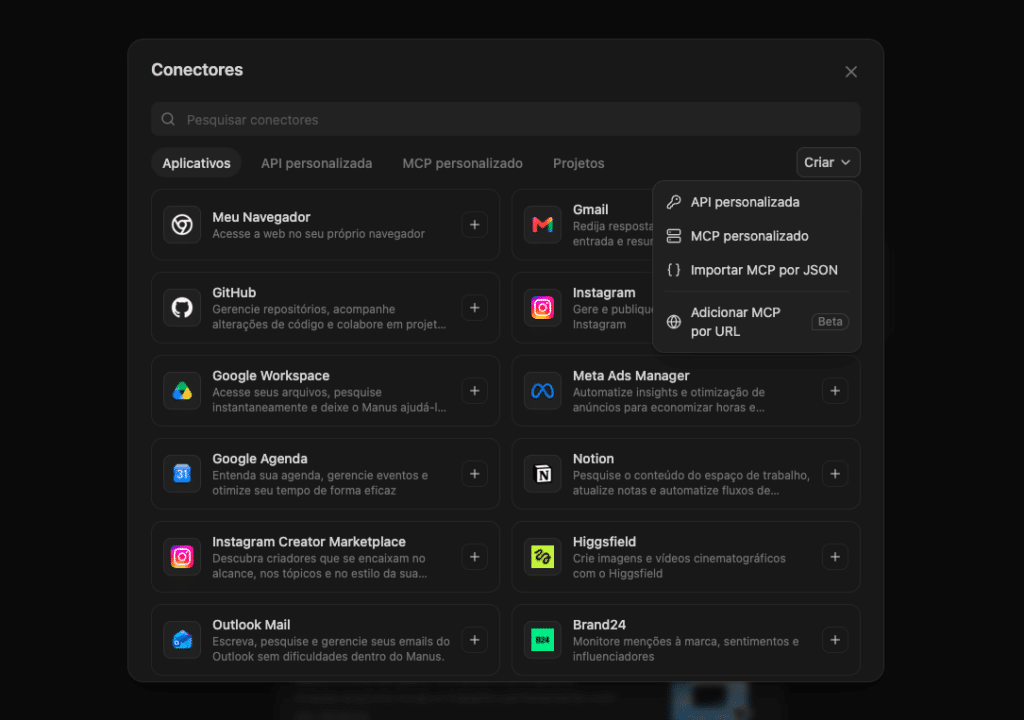The height and width of the screenshot is (720, 1024).
Task: Click the Google Workspace Drive icon
Action: click(x=182, y=391)
